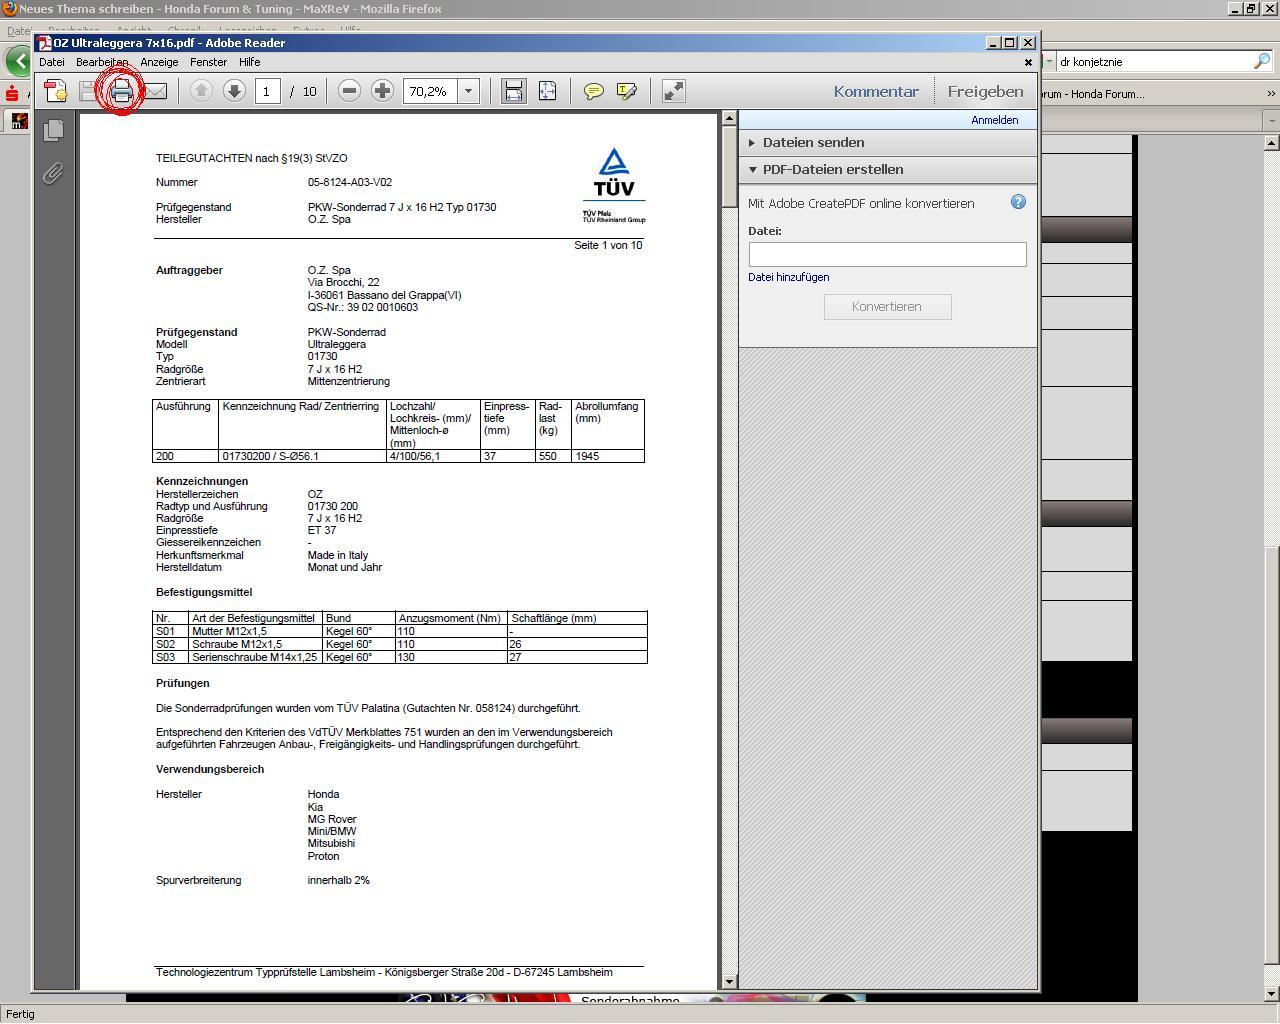Select the Honda Forum browser tab

pyautogui.click(x=1092, y=94)
